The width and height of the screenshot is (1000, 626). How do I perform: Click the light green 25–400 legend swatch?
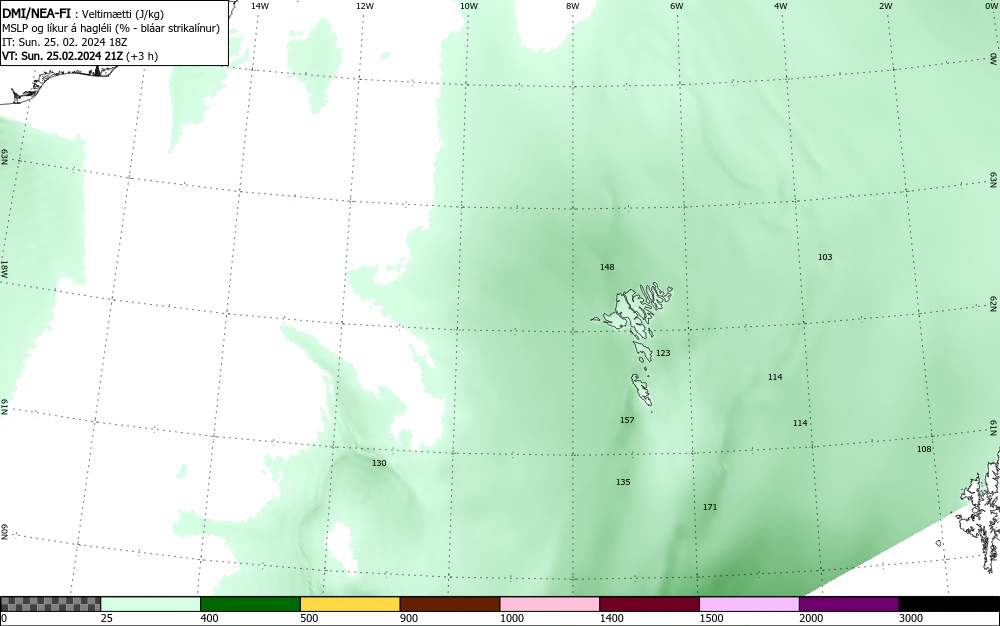[x=151, y=604]
